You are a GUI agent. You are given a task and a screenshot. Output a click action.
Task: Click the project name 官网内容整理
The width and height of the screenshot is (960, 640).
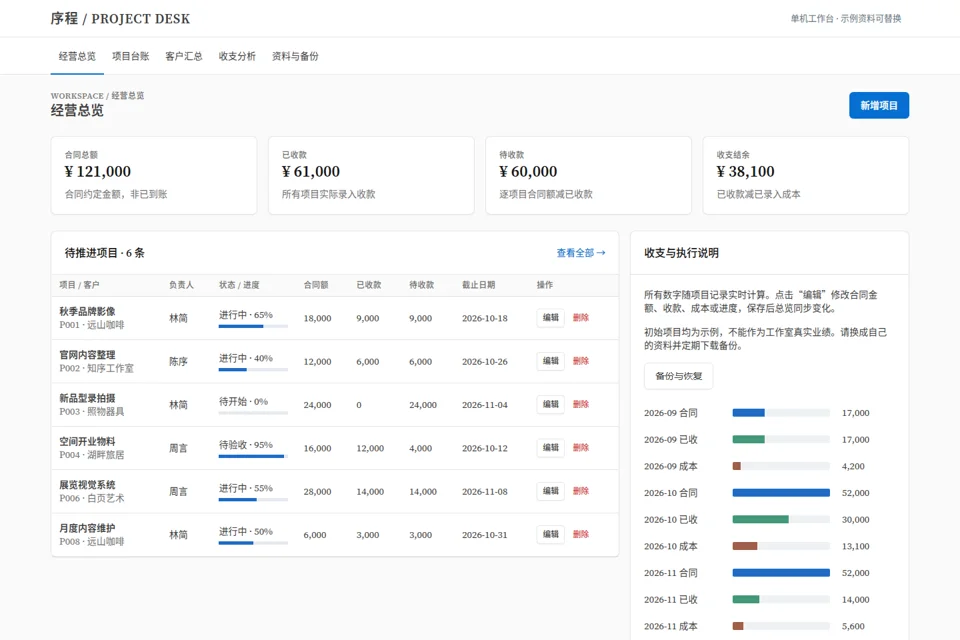[87, 355]
